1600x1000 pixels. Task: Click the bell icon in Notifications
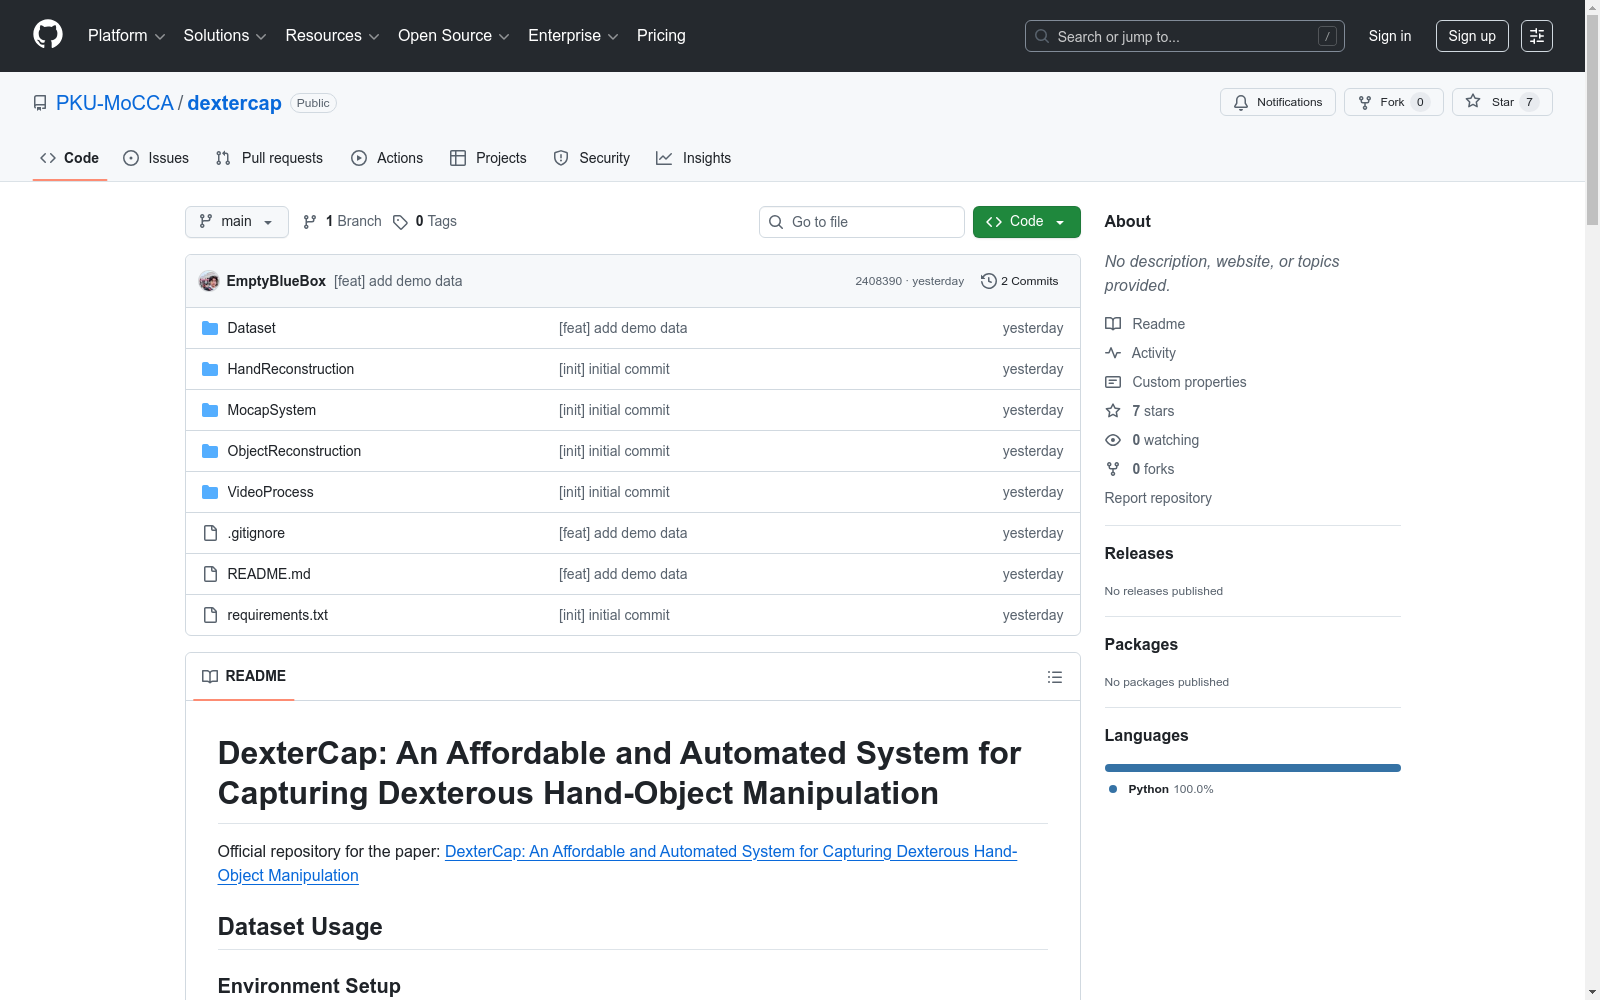1241,102
